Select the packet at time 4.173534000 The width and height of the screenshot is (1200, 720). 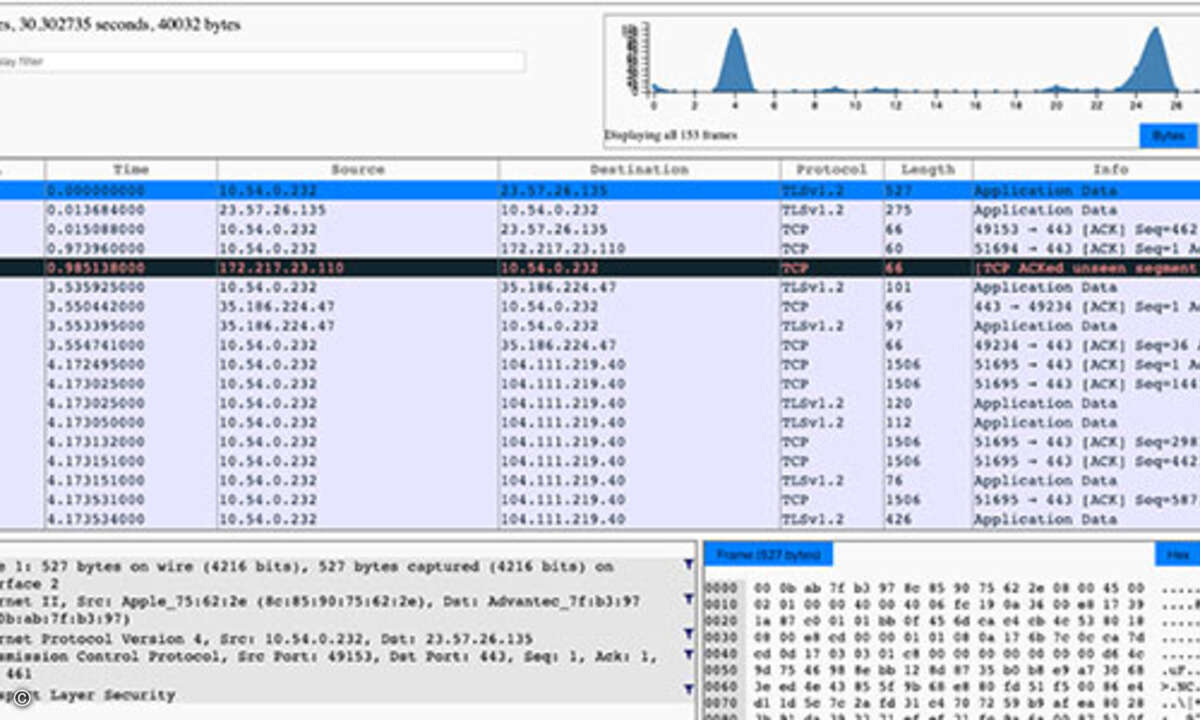coord(600,519)
